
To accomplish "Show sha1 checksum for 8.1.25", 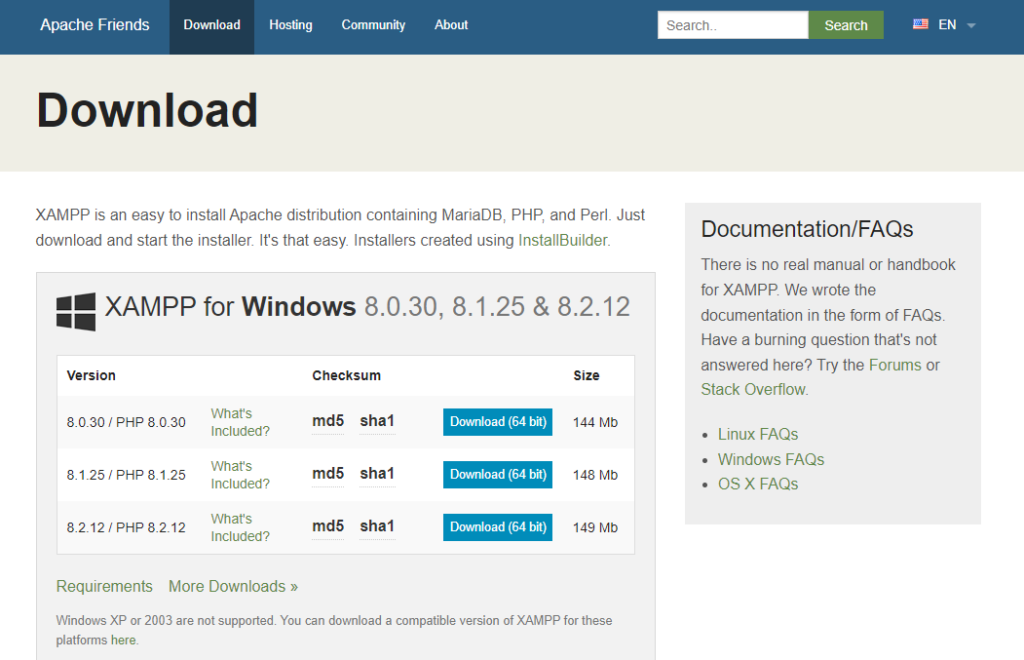I will pos(377,473).
